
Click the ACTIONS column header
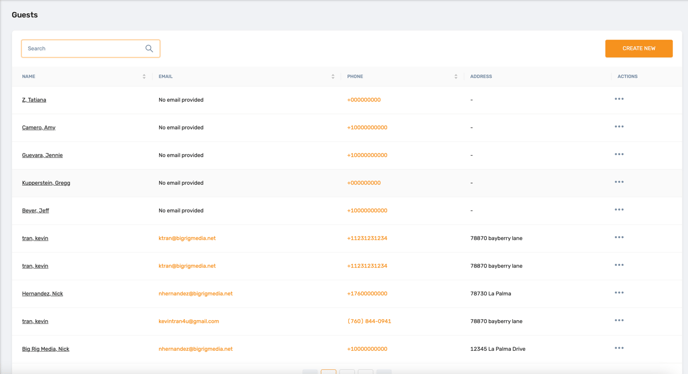point(627,76)
